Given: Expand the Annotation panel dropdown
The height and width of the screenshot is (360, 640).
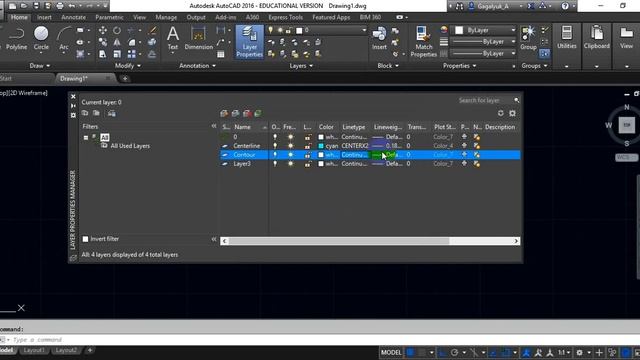Looking at the screenshot, I should coord(198,66).
